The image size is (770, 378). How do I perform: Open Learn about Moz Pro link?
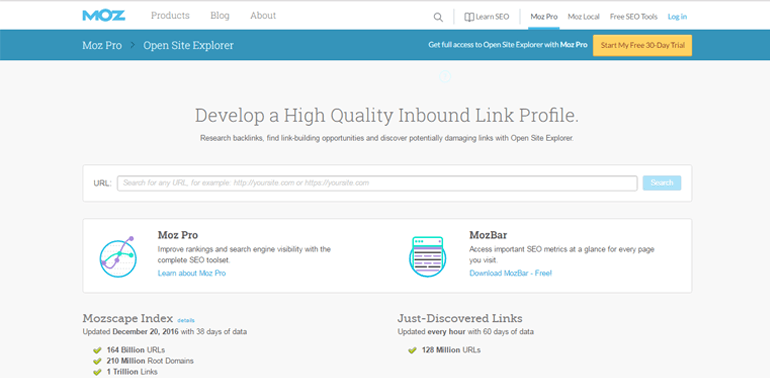click(x=192, y=273)
